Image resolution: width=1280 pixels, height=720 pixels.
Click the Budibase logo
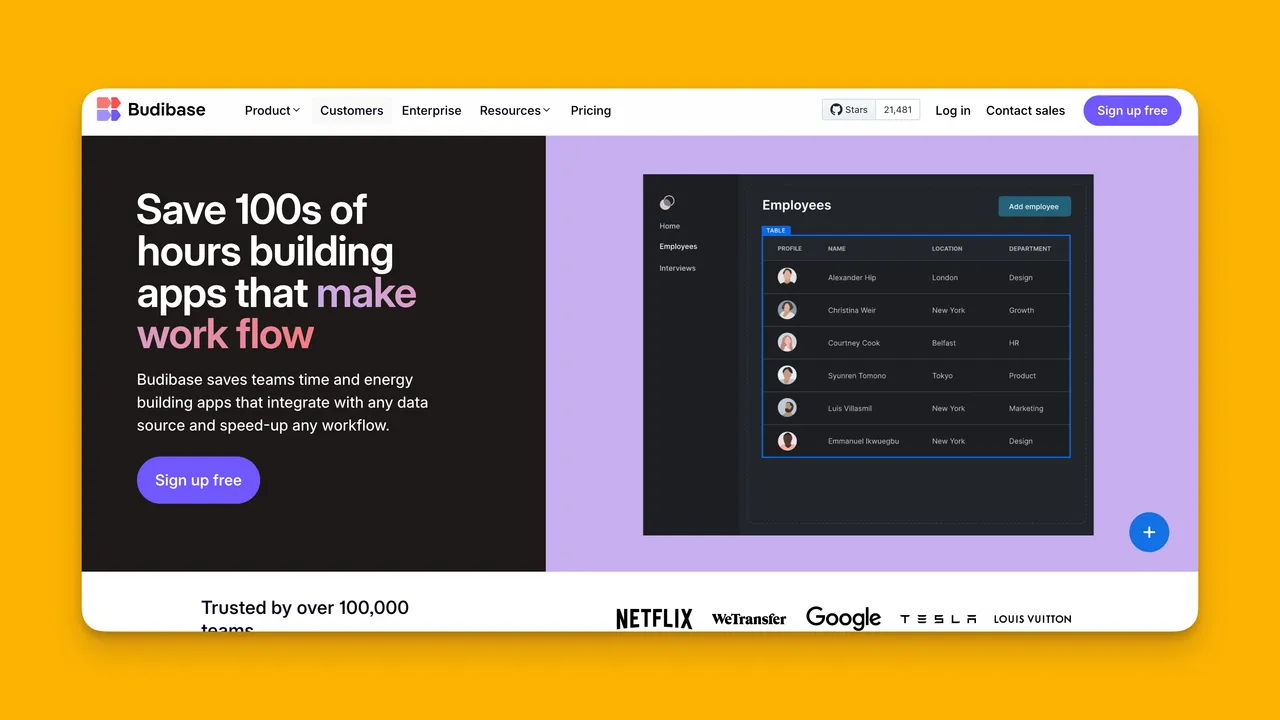[151, 110]
